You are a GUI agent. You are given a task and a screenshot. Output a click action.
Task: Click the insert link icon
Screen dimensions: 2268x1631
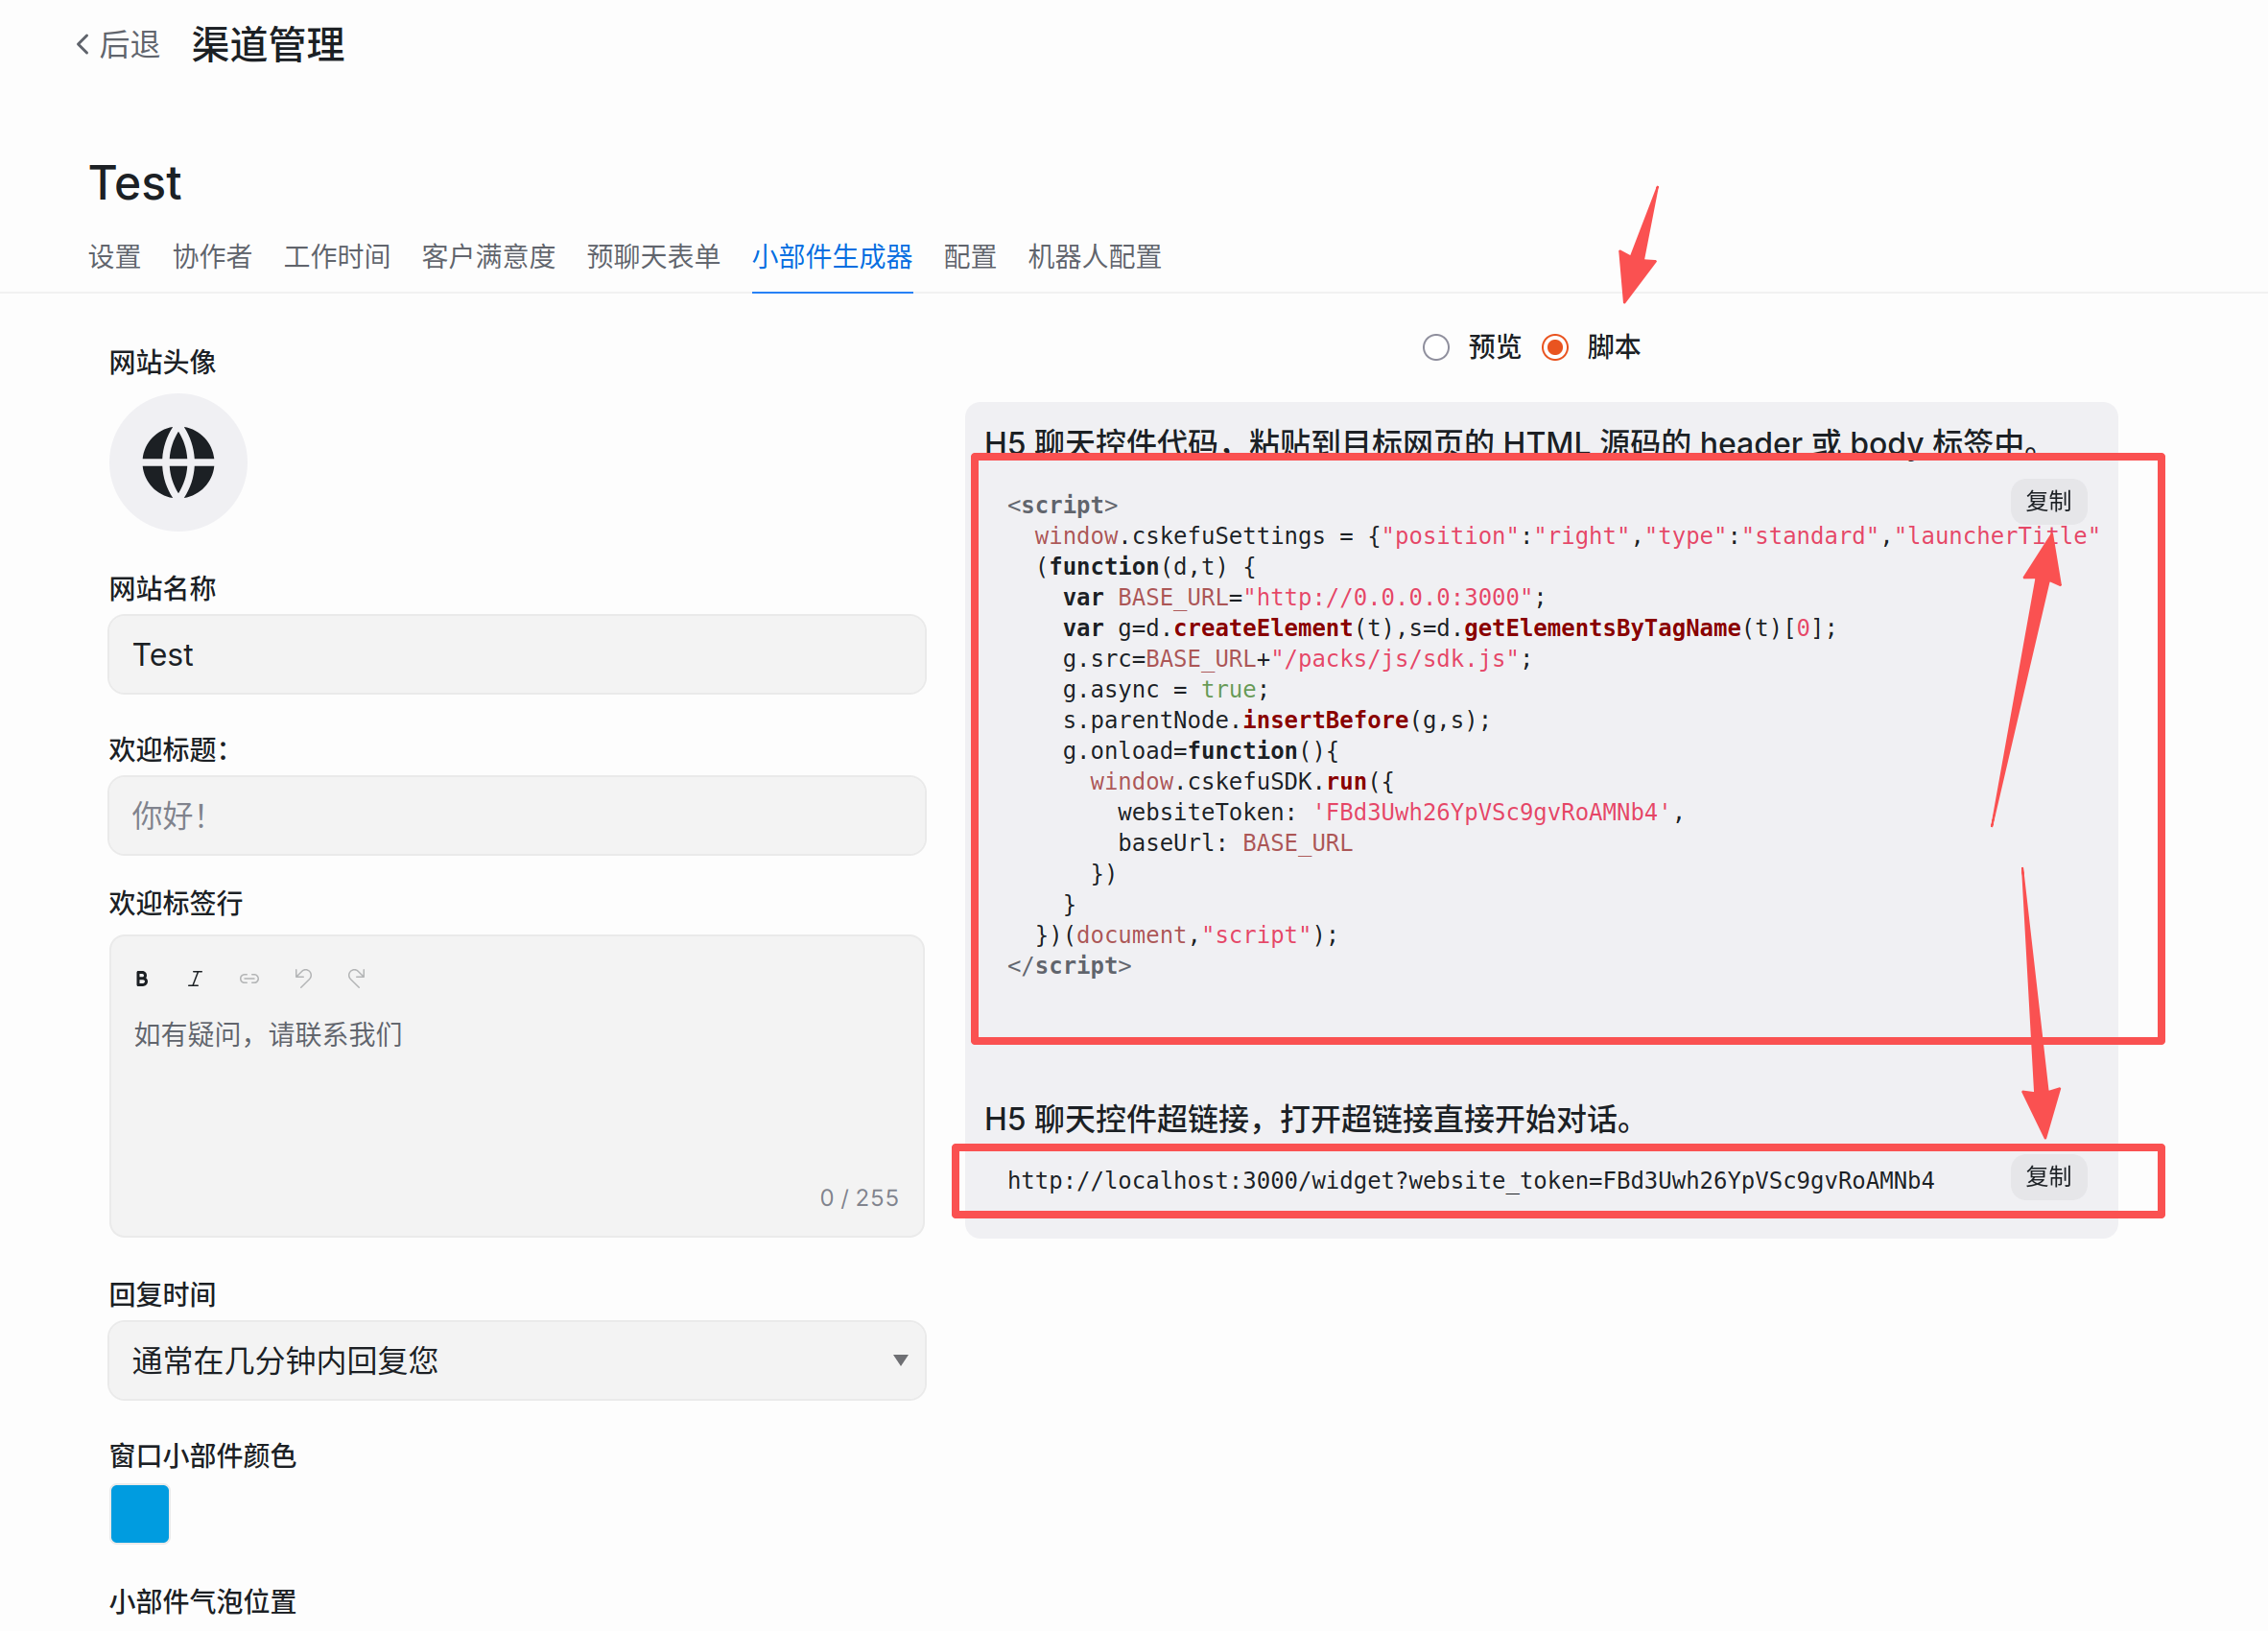tap(249, 979)
